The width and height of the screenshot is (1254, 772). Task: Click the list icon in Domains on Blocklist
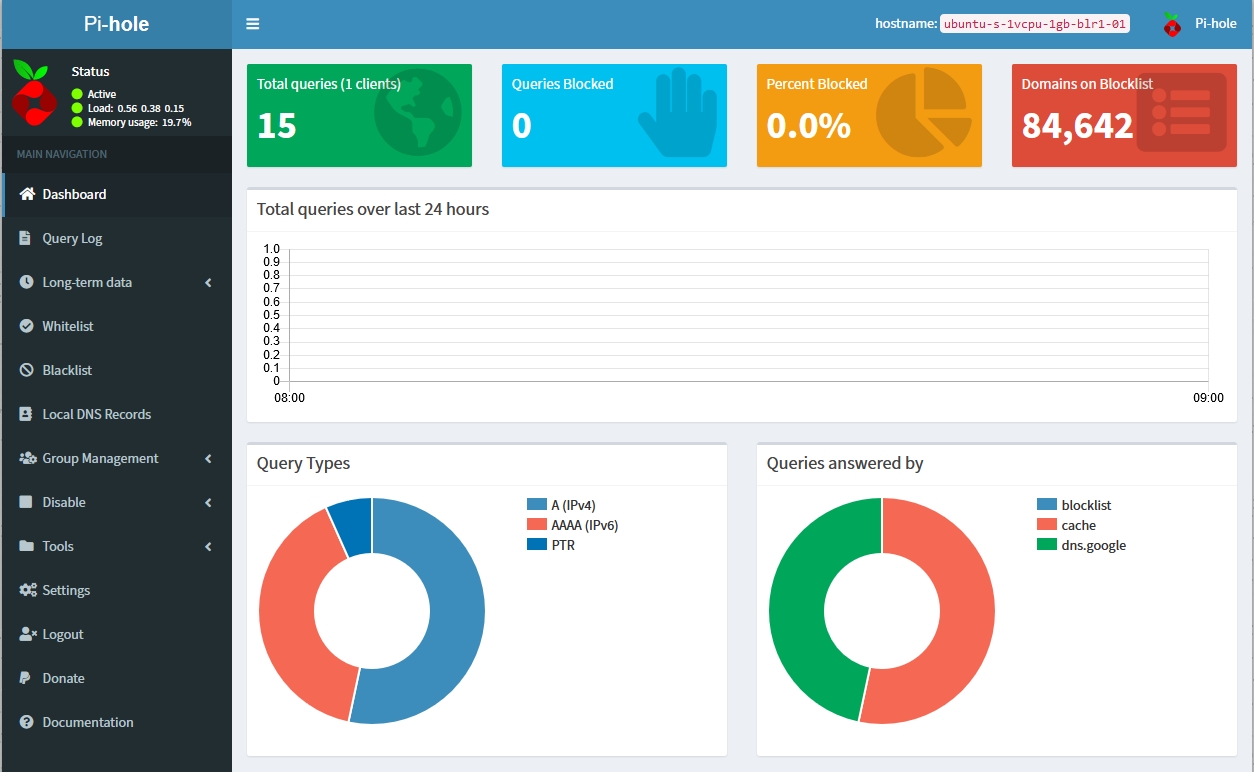point(1182,112)
